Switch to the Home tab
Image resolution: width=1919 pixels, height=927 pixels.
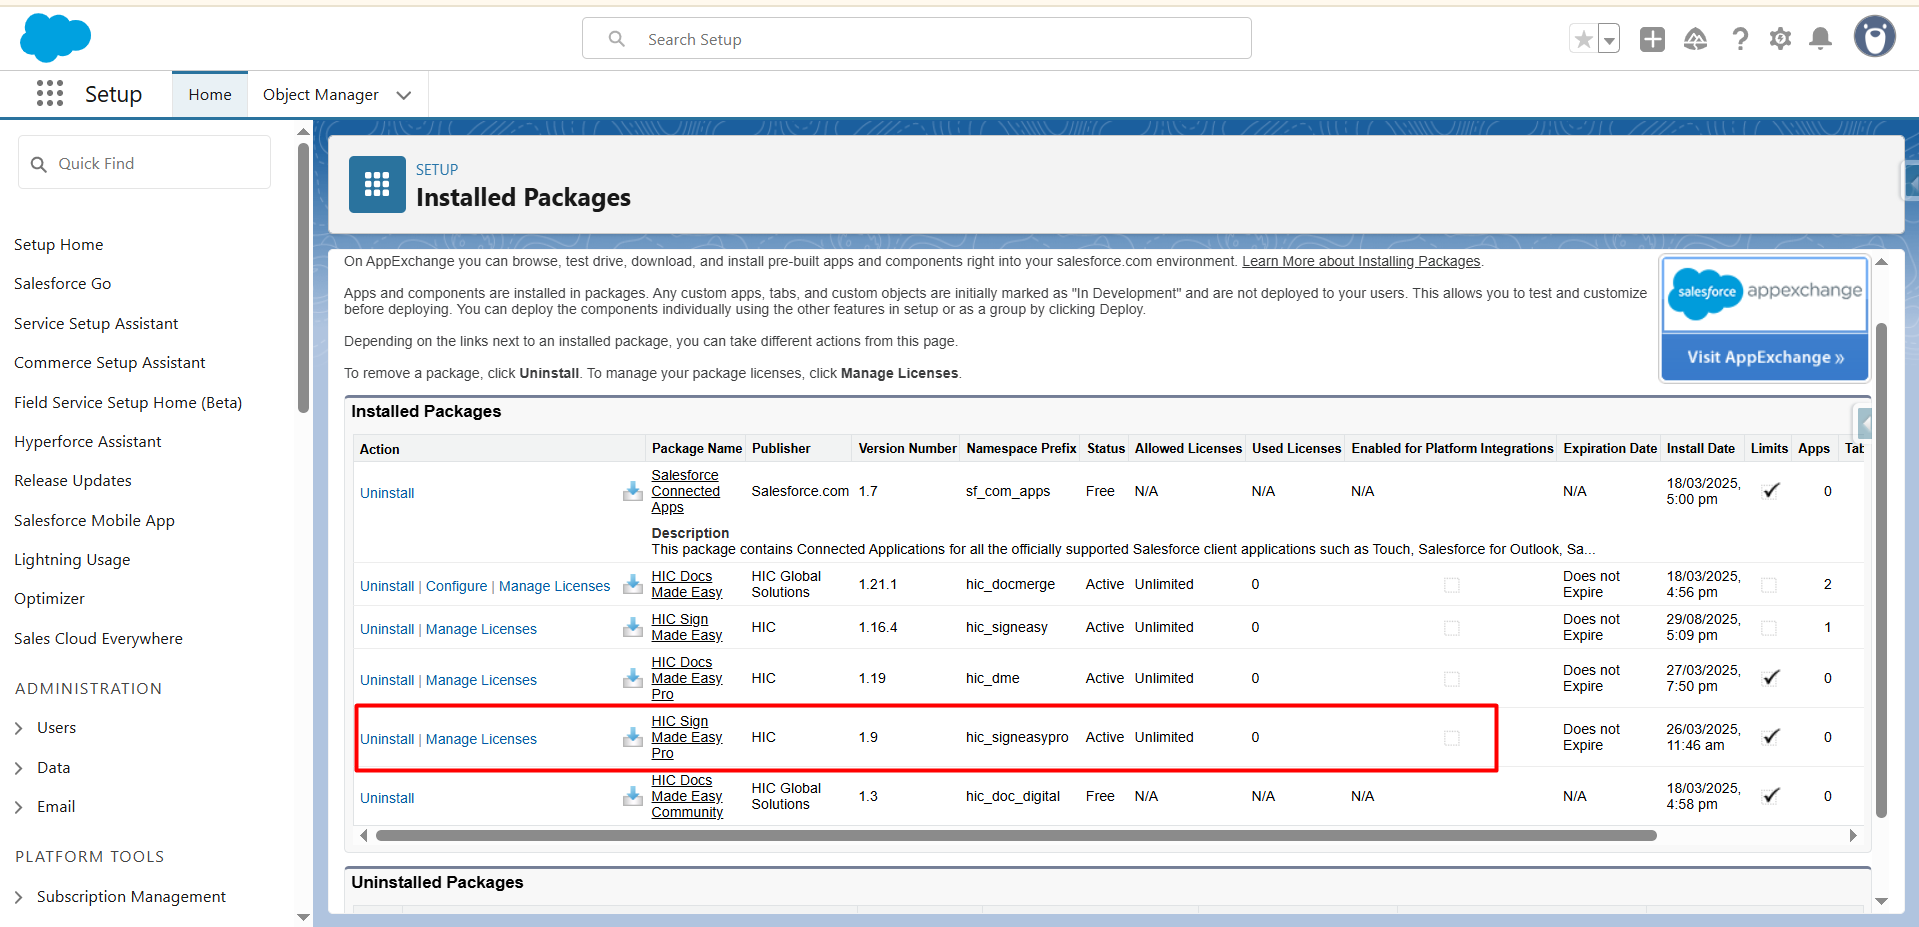tap(210, 95)
